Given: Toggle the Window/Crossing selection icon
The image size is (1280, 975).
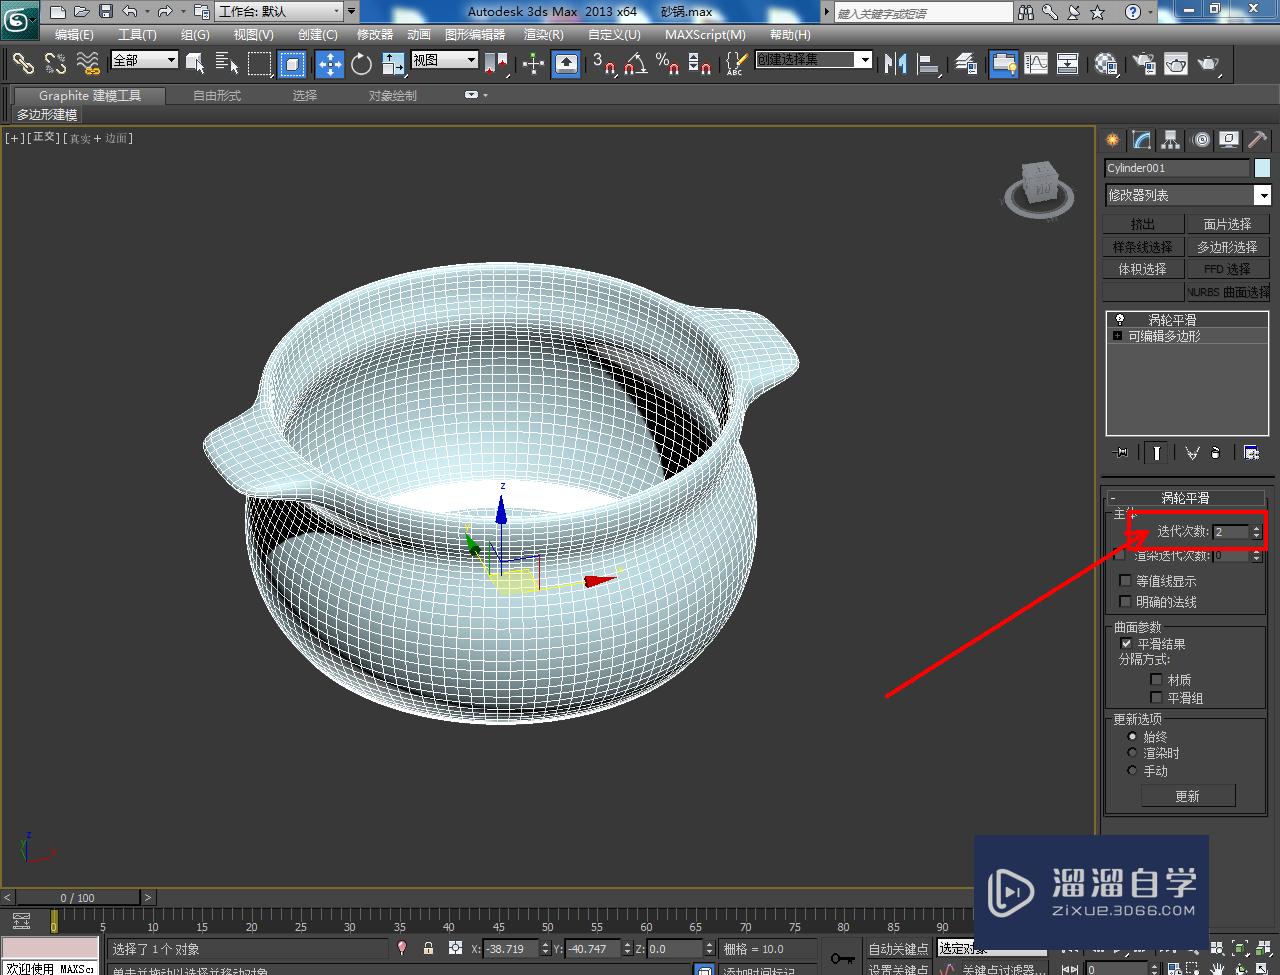Looking at the screenshot, I should [292, 63].
